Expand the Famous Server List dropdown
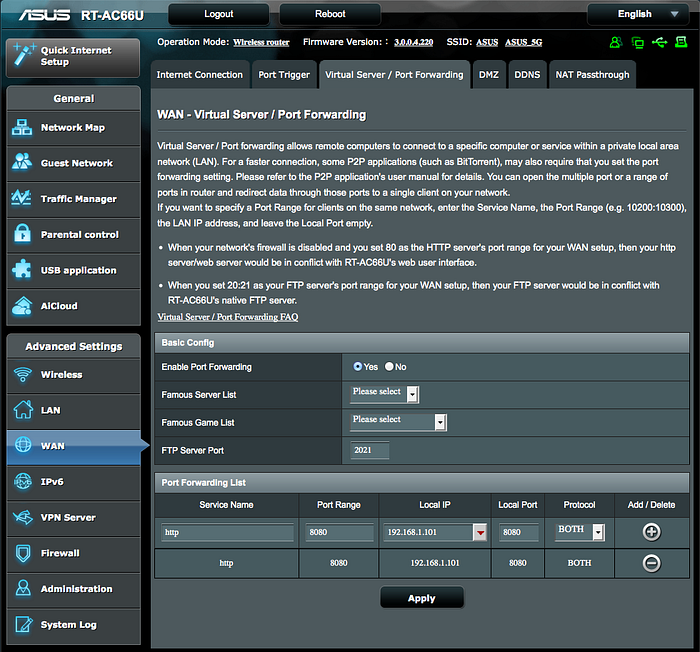This screenshot has width=700, height=652. pyautogui.click(x=384, y=394)
